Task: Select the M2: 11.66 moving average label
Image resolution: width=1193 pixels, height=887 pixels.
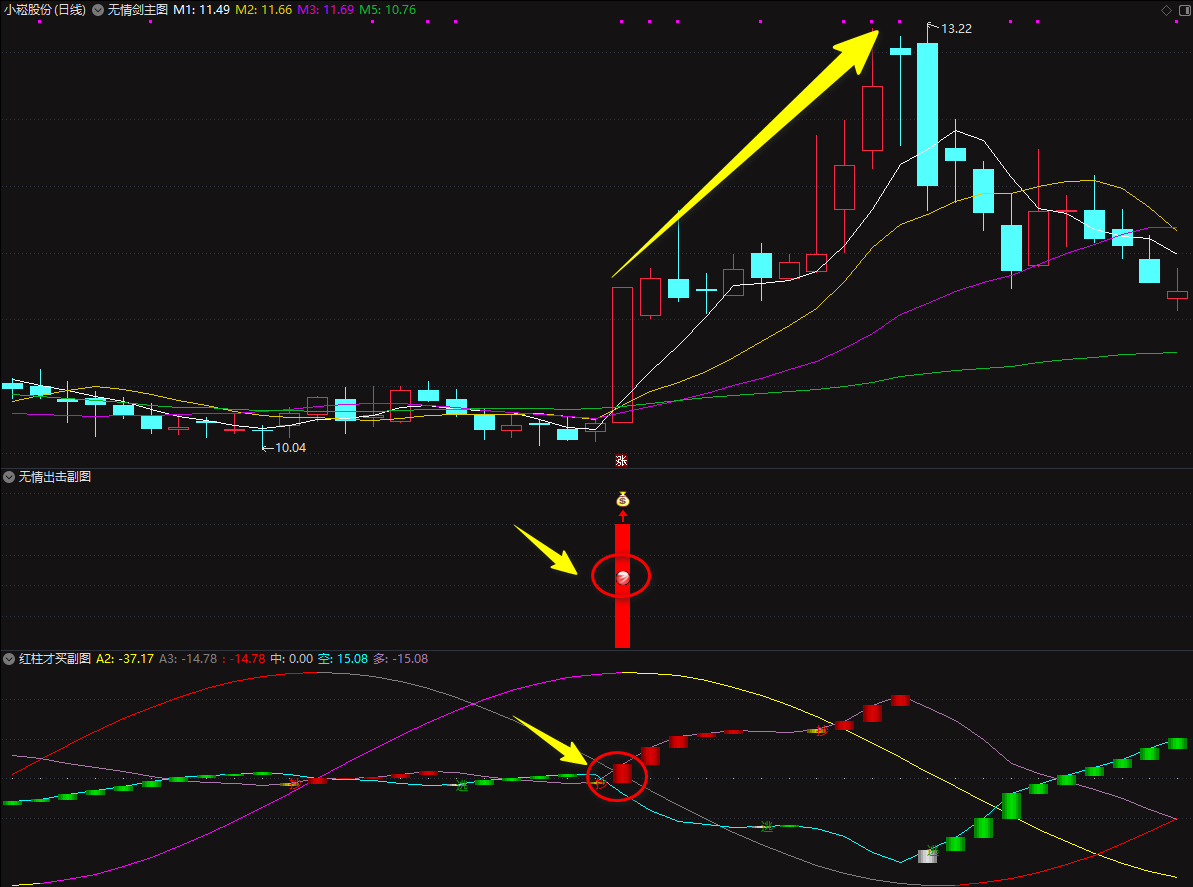Action: click(x=263, y=10)
